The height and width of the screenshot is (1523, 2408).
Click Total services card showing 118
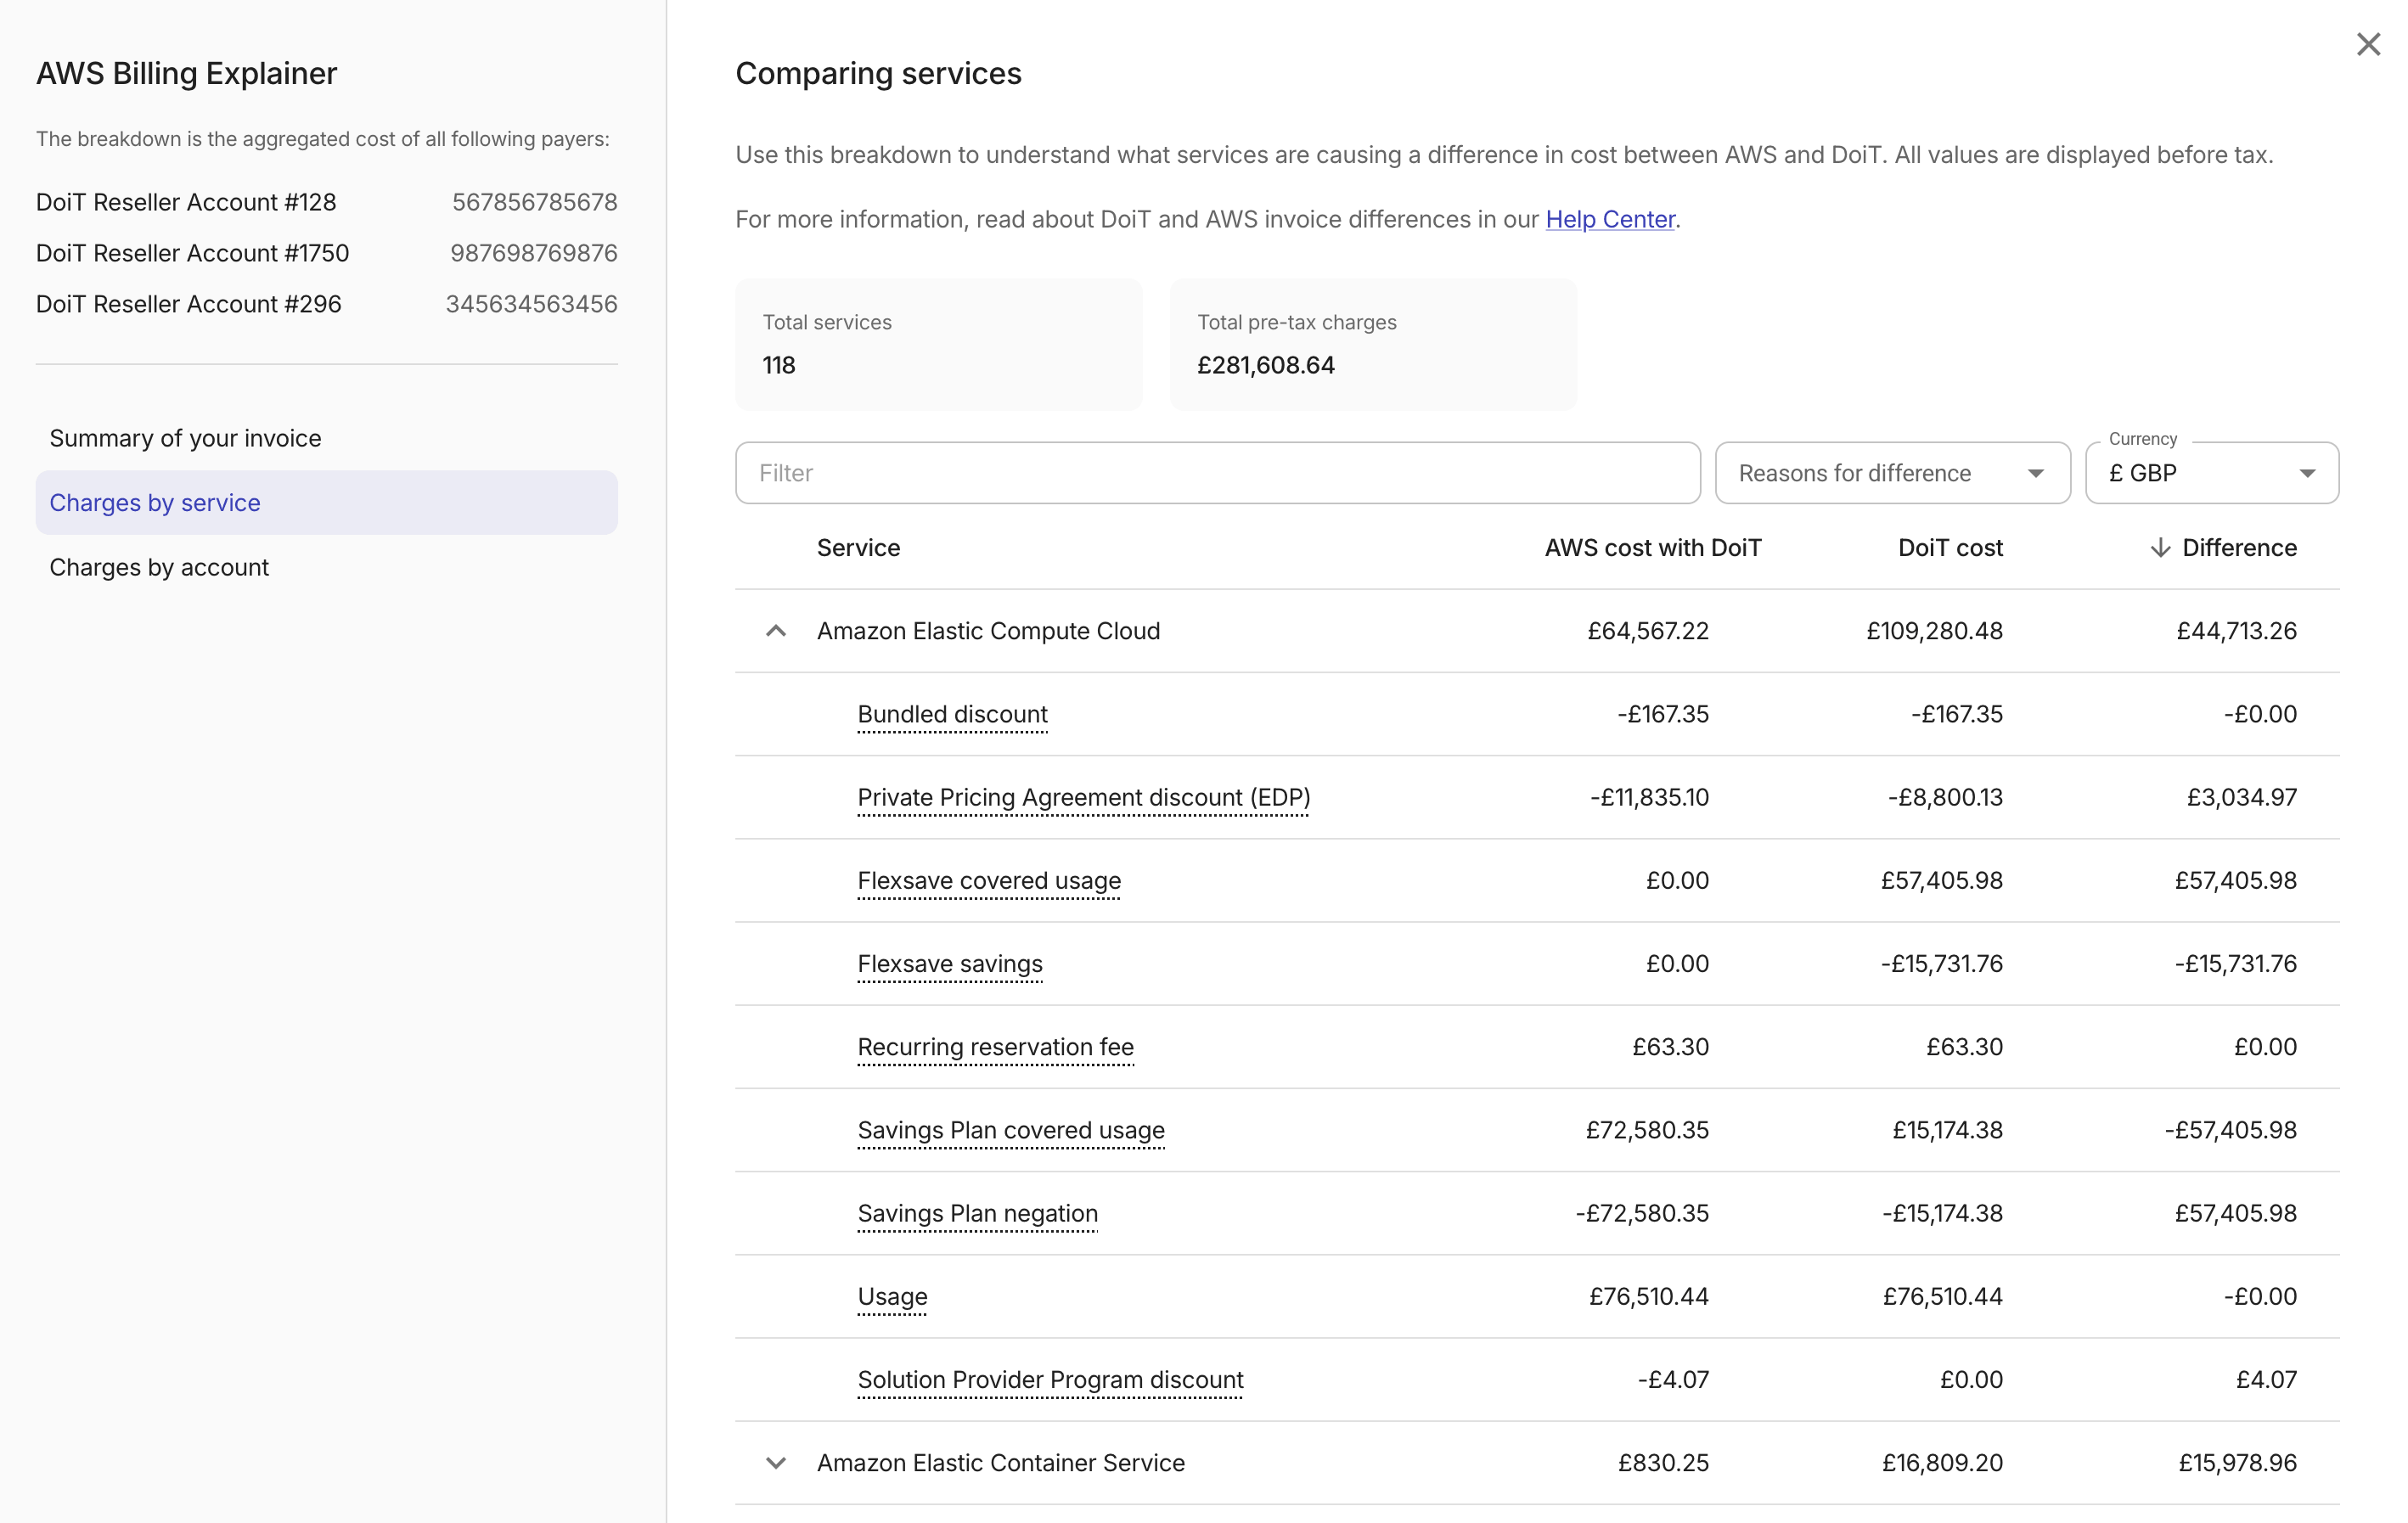[938, 344]
